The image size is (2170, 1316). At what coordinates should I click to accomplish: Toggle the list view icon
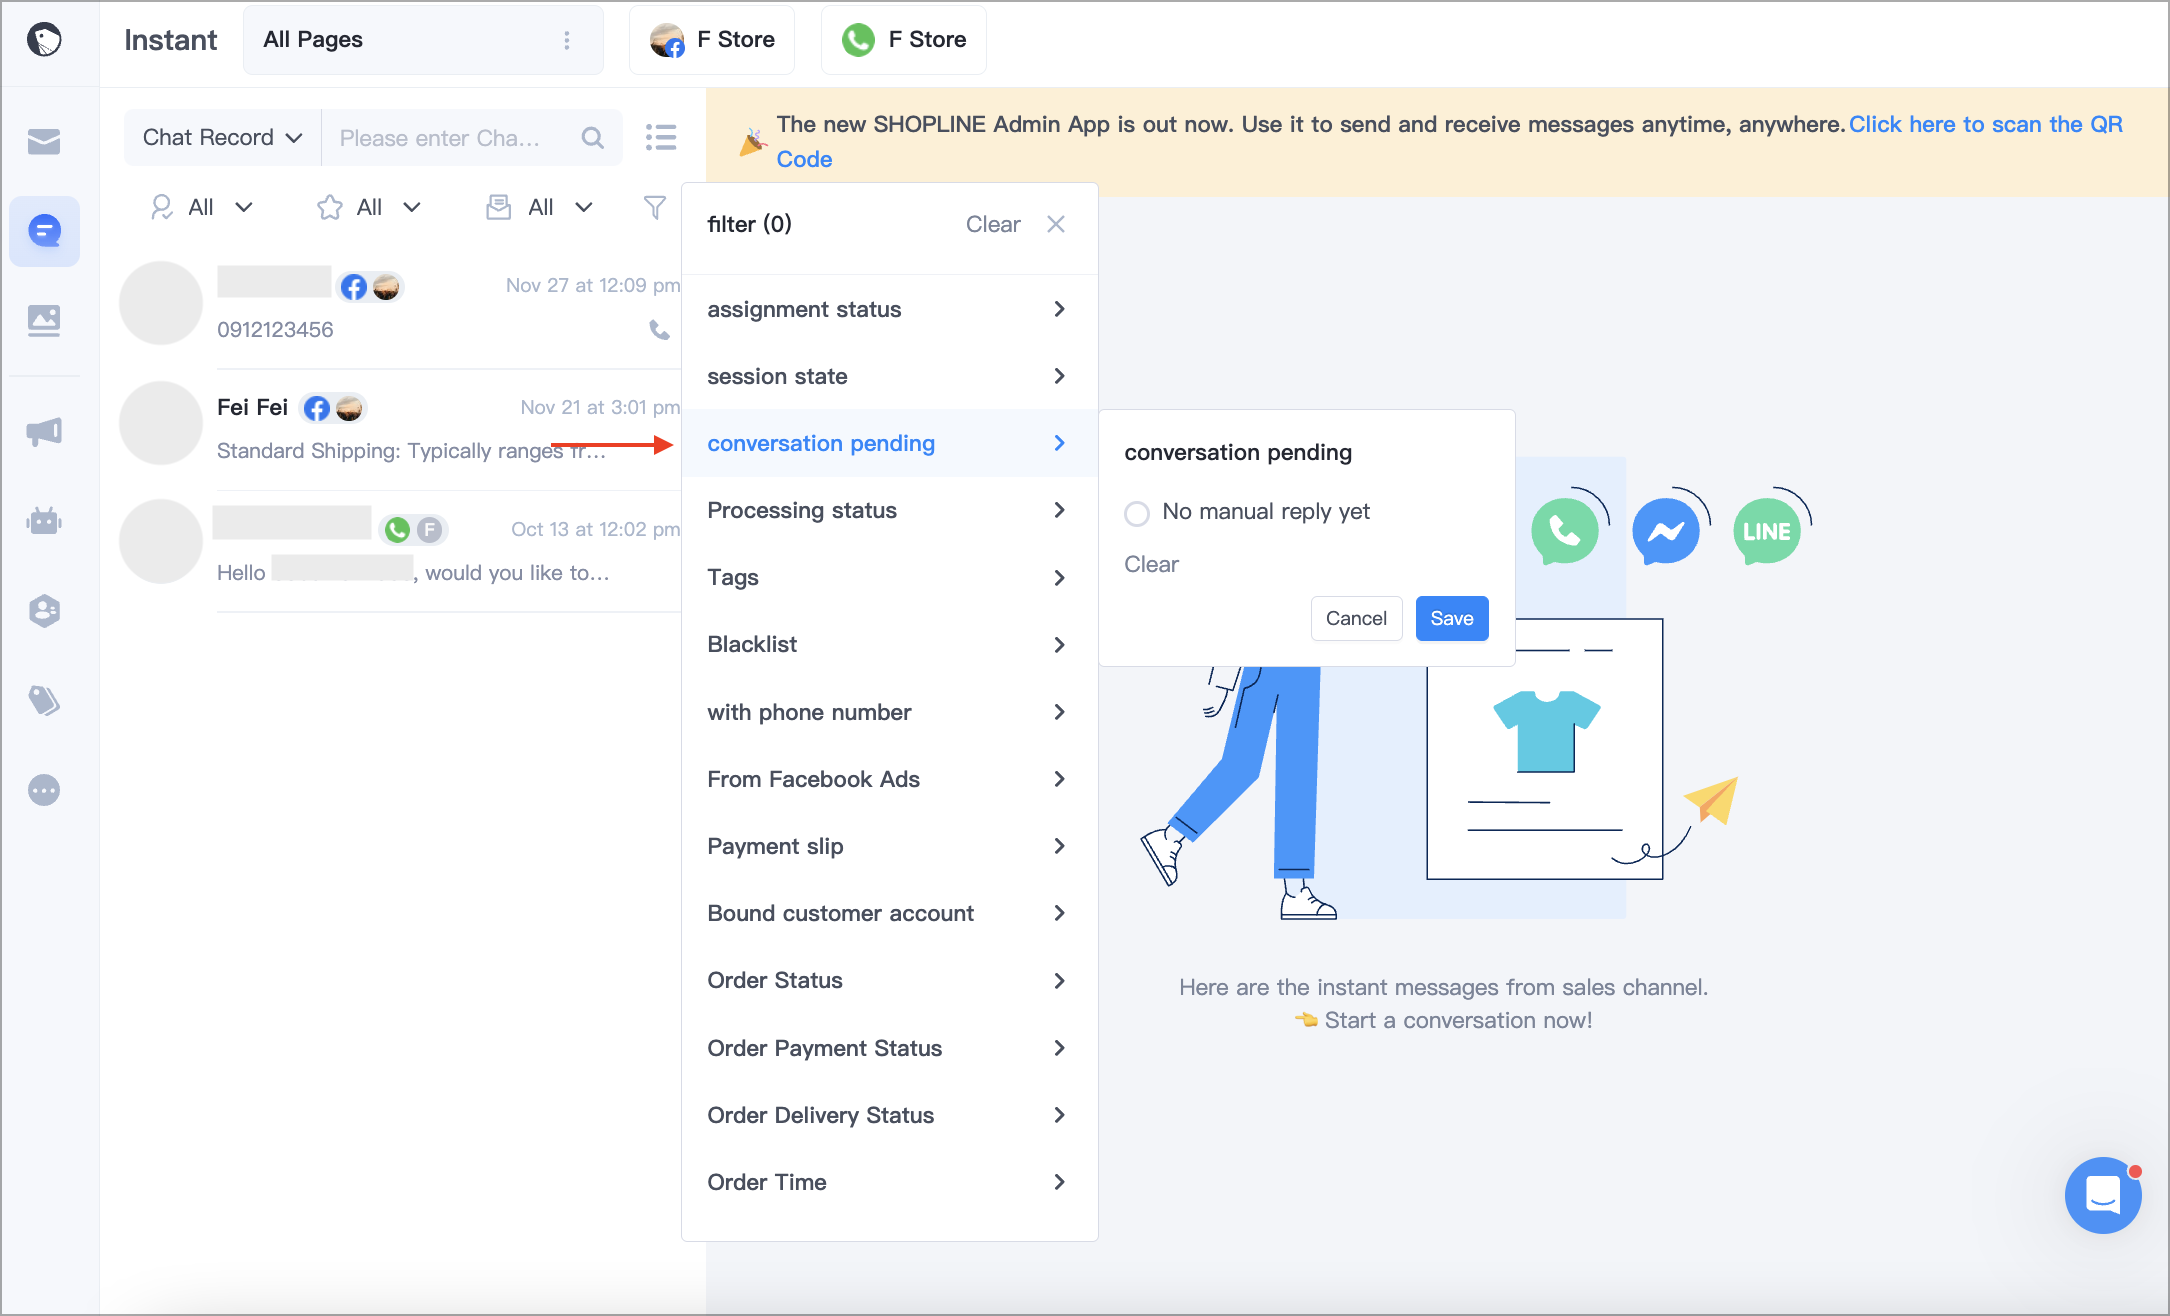click(661, 137)
